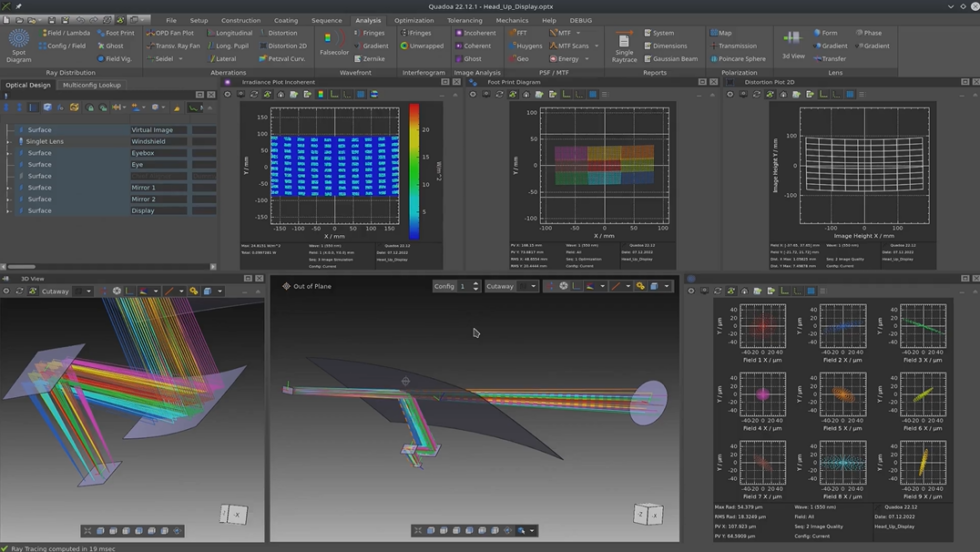Open the FFT PSF analysis

tap(518, 33)
